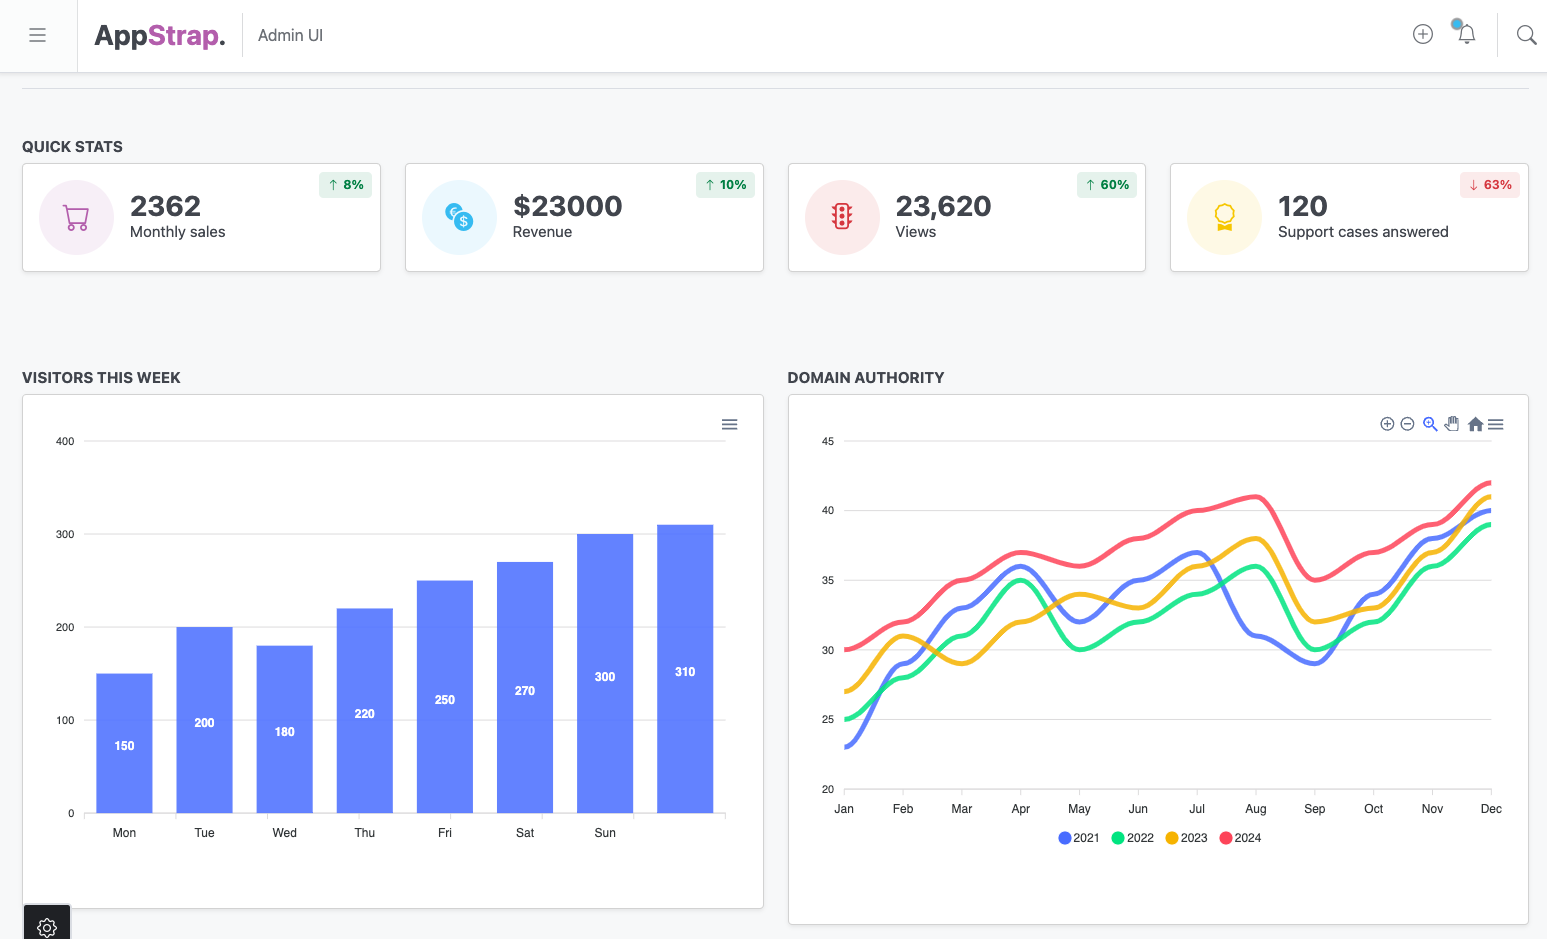Click the Tue bar labeled 200

pyautogui.click(x=204, y=720)
